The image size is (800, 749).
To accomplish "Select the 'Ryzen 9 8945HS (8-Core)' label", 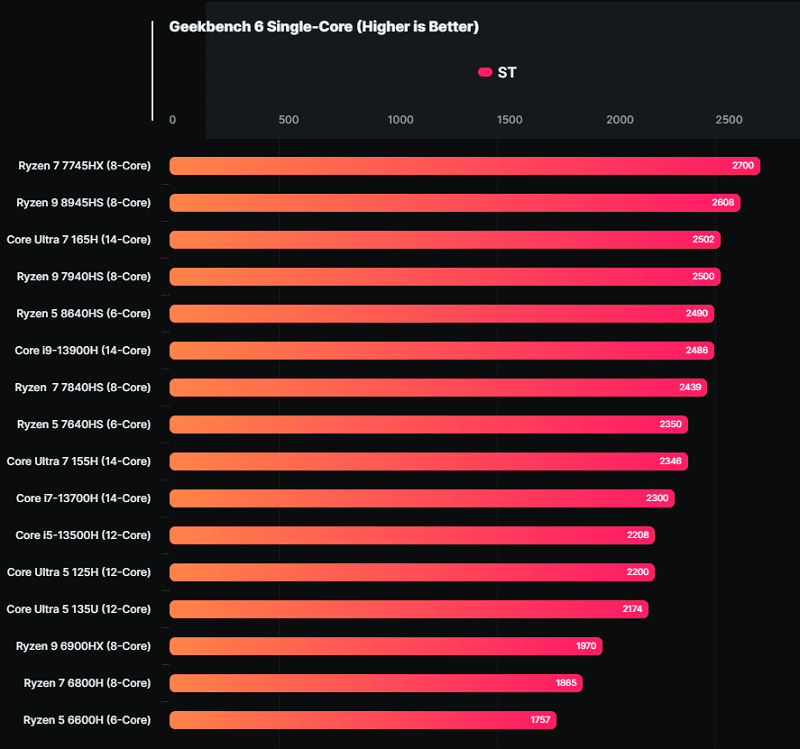I will pyautogui.click(x=84, y=203).
